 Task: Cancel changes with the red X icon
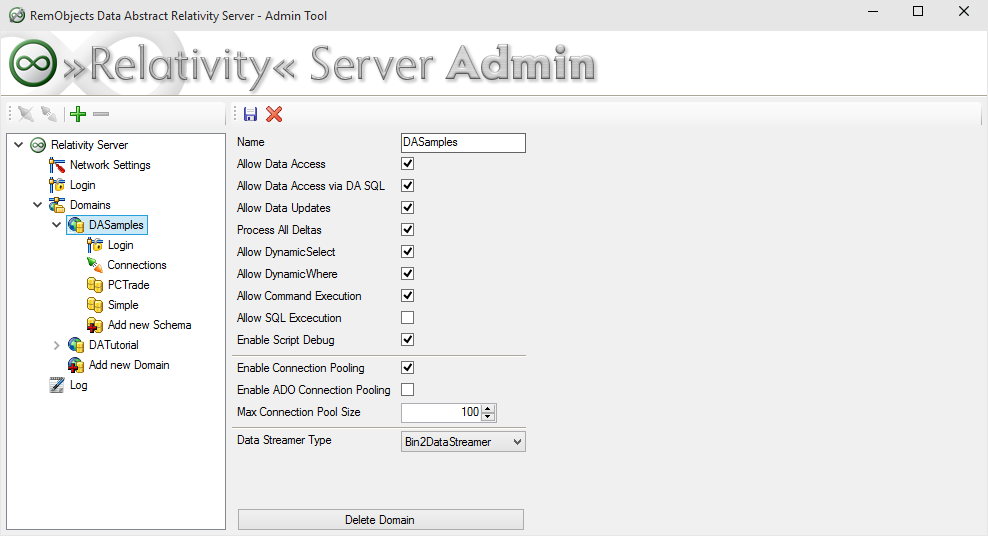(274, 114)
